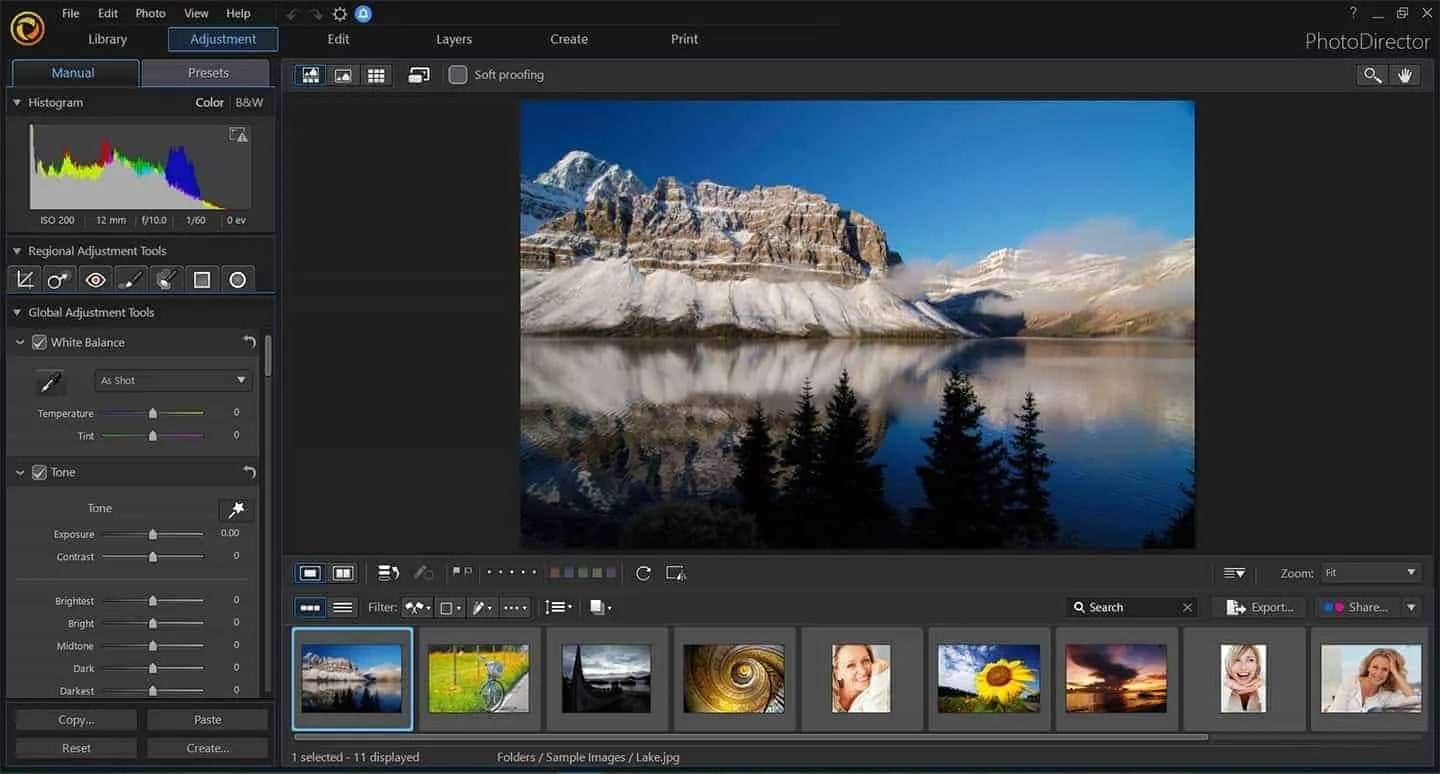
Task: Show single photo view
Action: click(310, 573)
